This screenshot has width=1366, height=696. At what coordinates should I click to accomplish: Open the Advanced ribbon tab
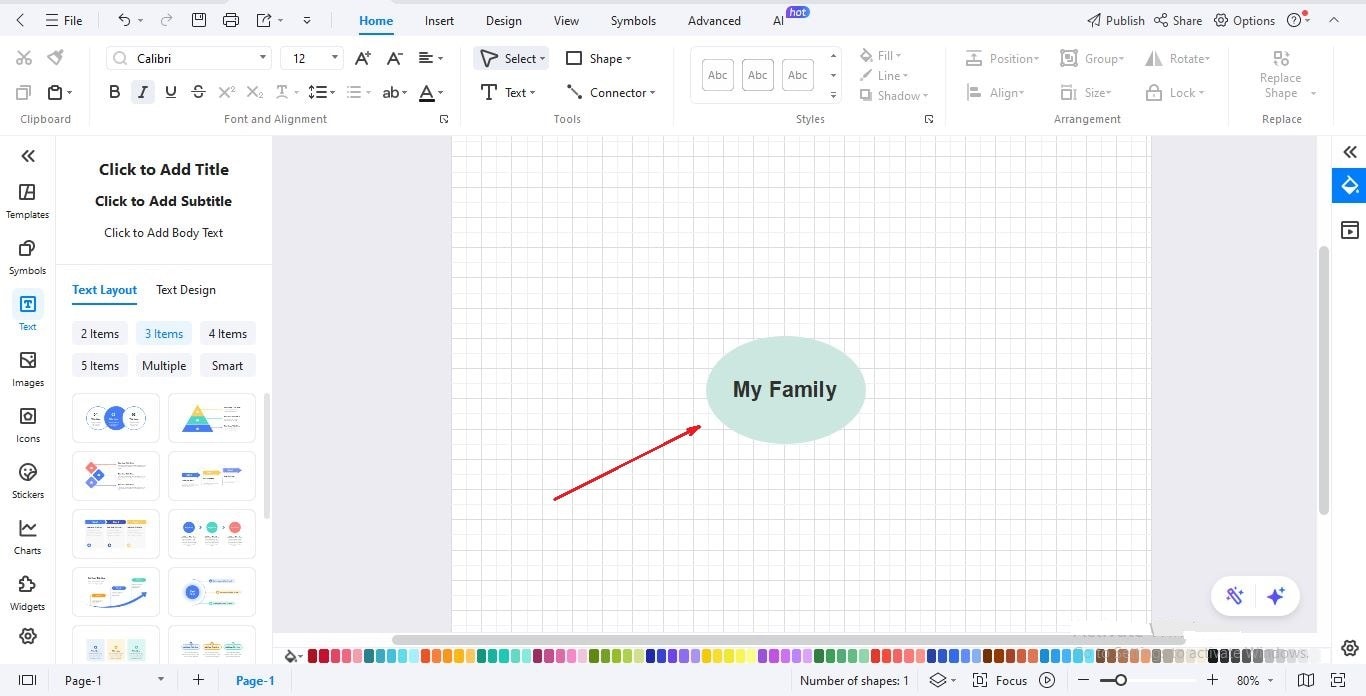714,20
